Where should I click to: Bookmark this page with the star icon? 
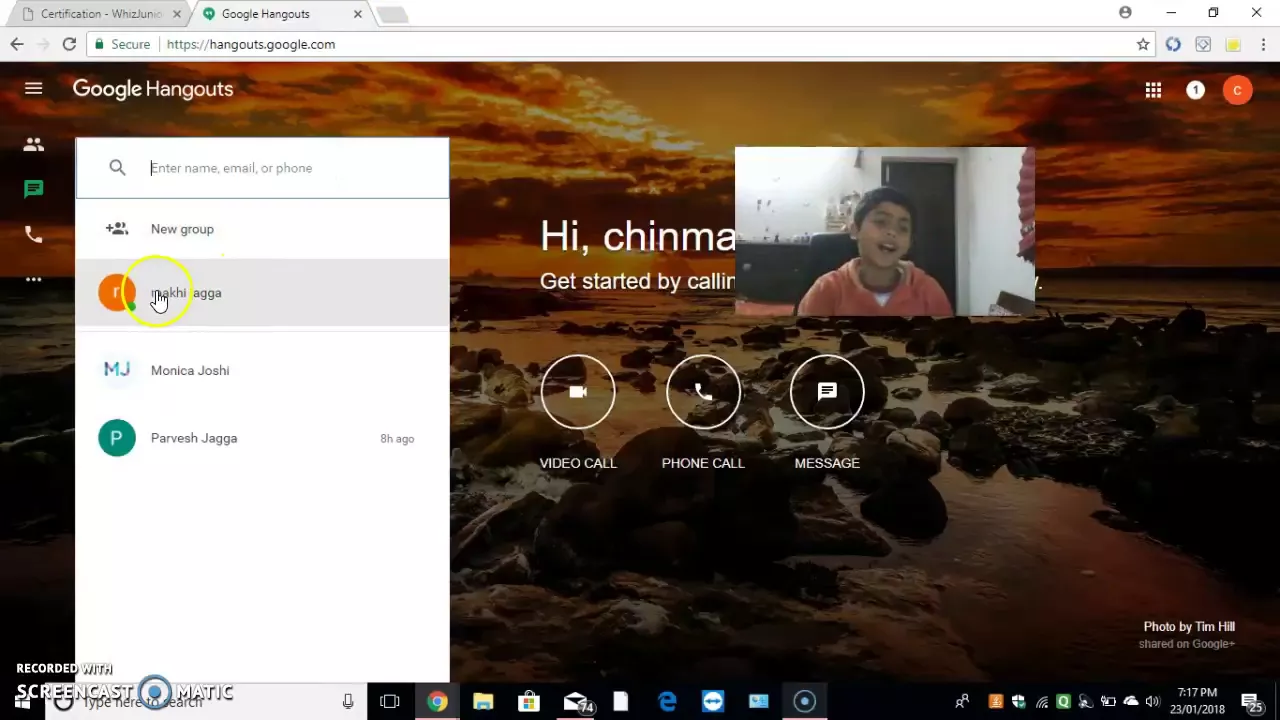(x=1143, y=44)
